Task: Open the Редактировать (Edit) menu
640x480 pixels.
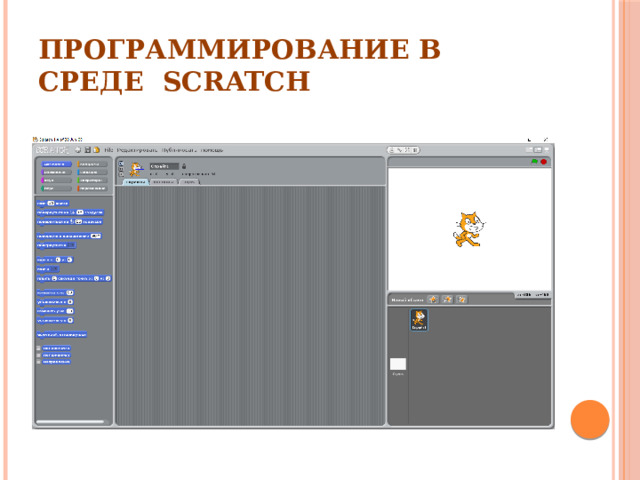Action: point(137,150)
